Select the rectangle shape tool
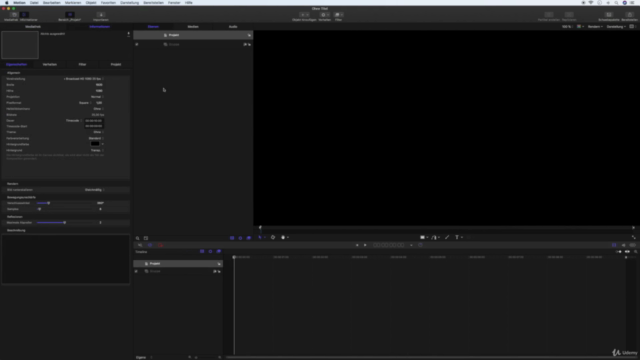This screenshot has height=360, width=640. click(x=423, y=237)
